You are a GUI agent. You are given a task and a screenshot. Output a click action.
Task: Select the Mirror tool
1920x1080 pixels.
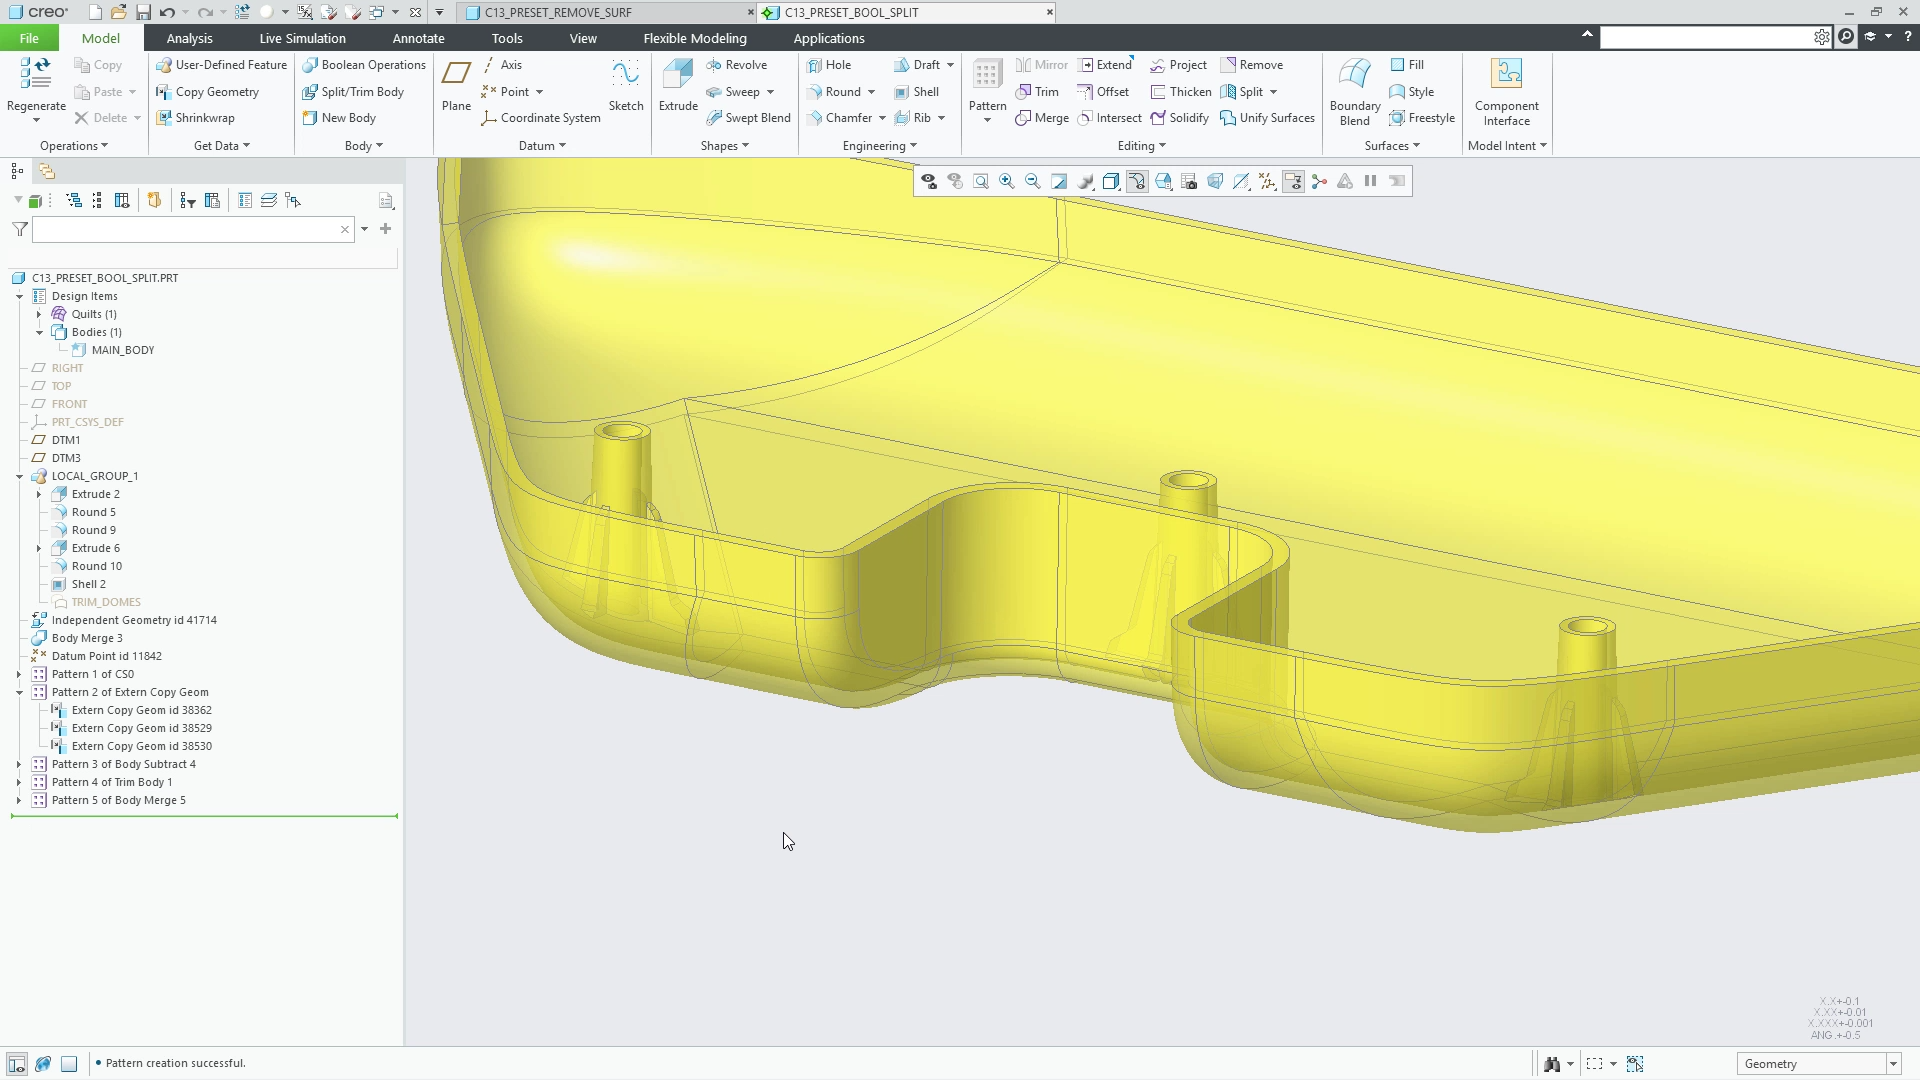1042,65
